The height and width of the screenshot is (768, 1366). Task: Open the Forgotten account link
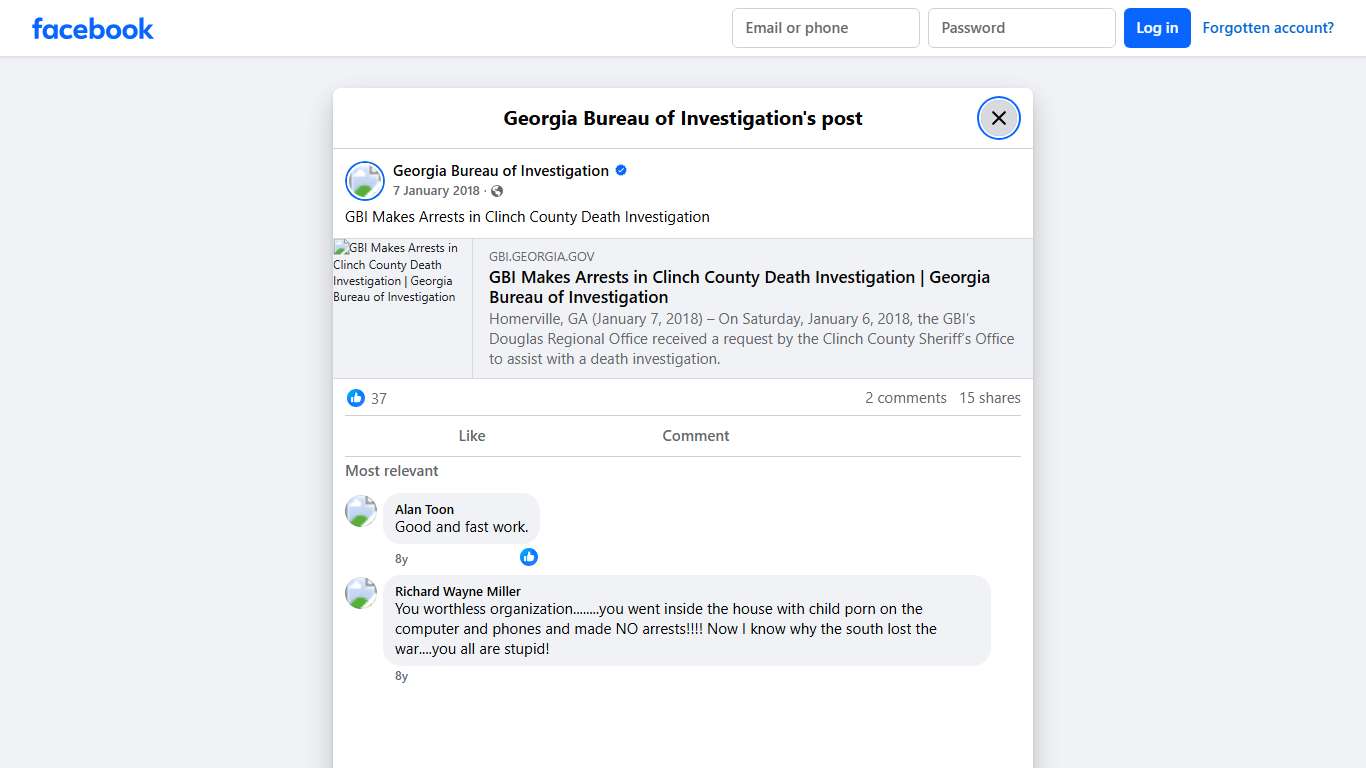1268,27
